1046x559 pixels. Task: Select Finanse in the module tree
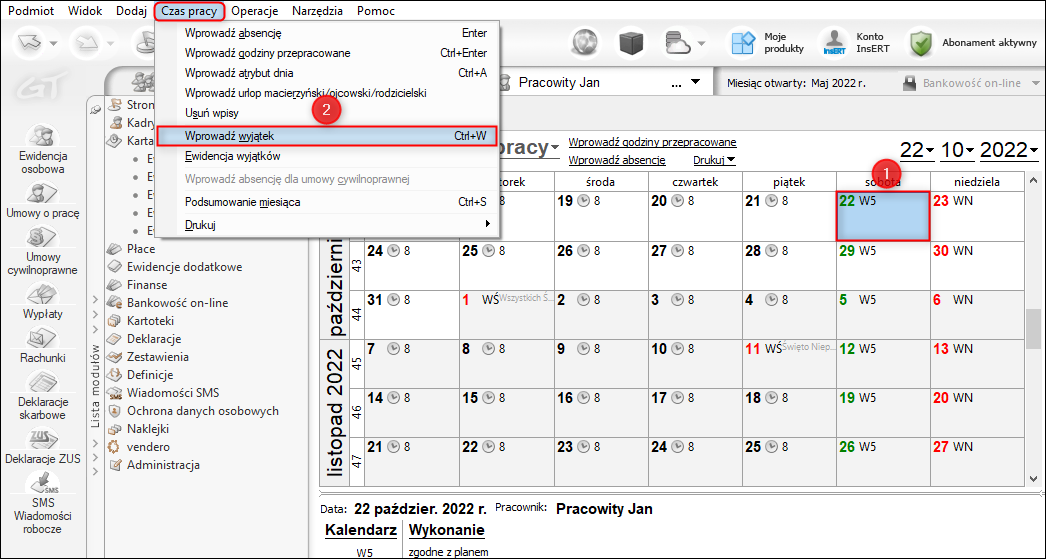click(147, 285)
